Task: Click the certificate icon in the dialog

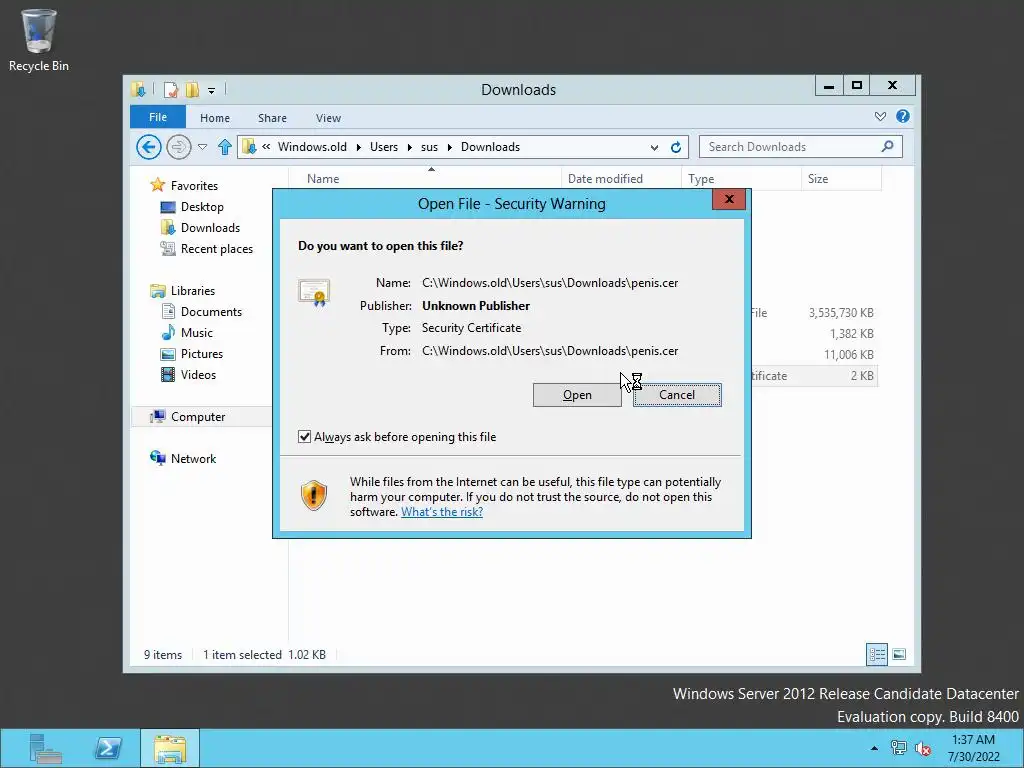Action: (314, 292)
